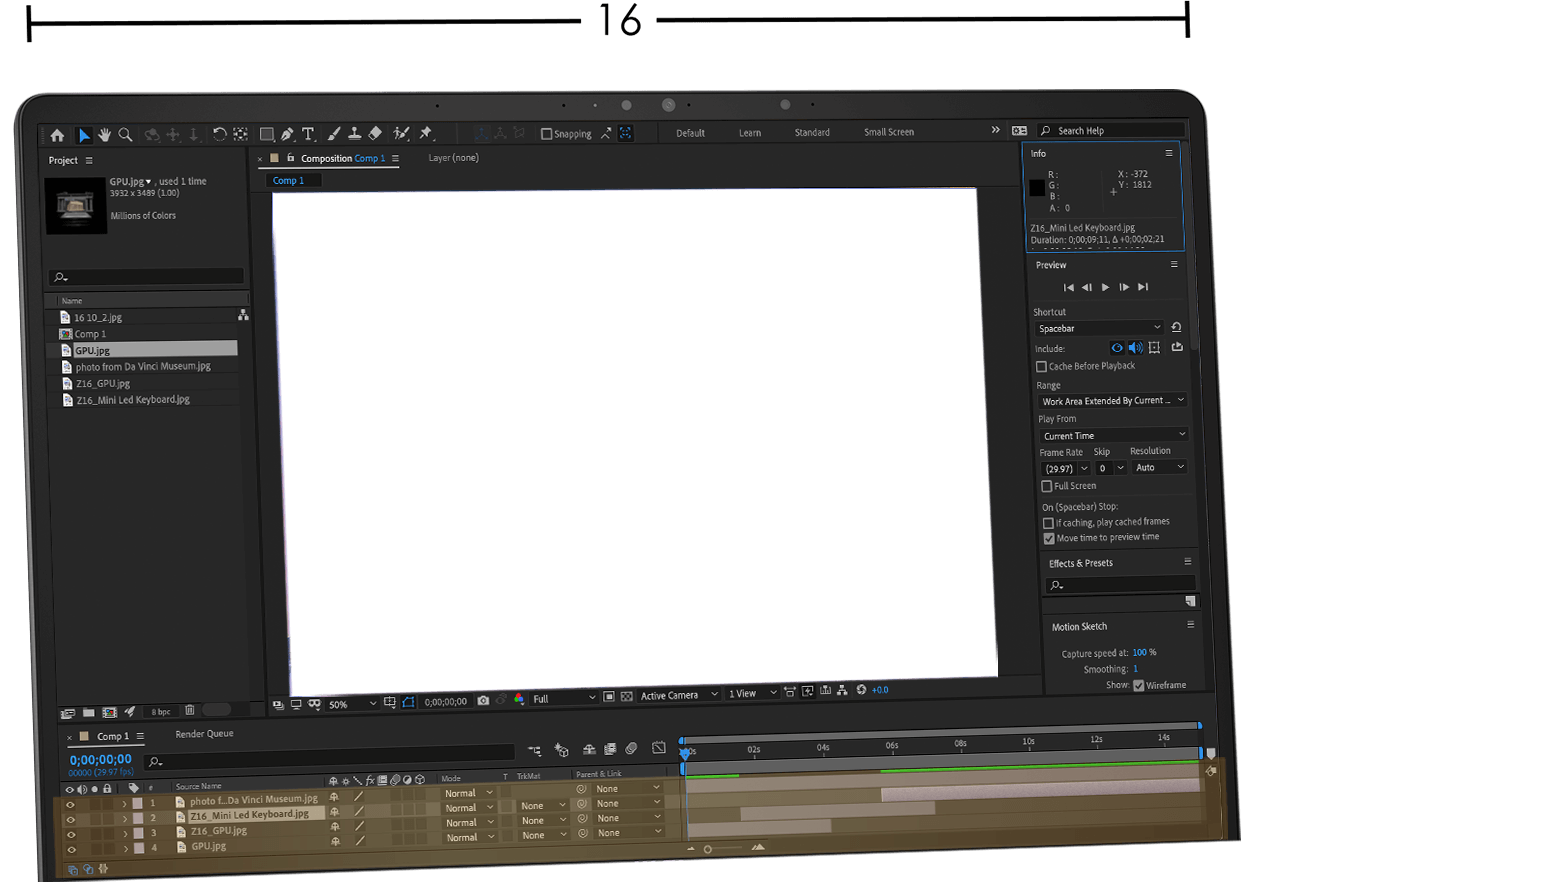
Task: Click the timeline zoom slider handle
Action: pyautogui.click(x=708, y=849)
